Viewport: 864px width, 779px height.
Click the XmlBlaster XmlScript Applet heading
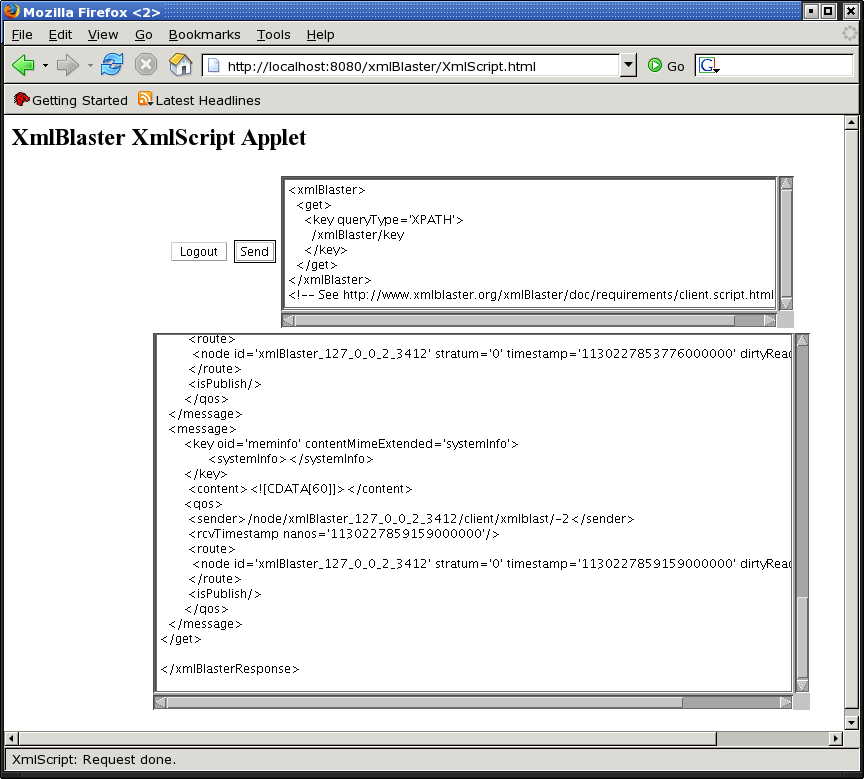(159, 138)
